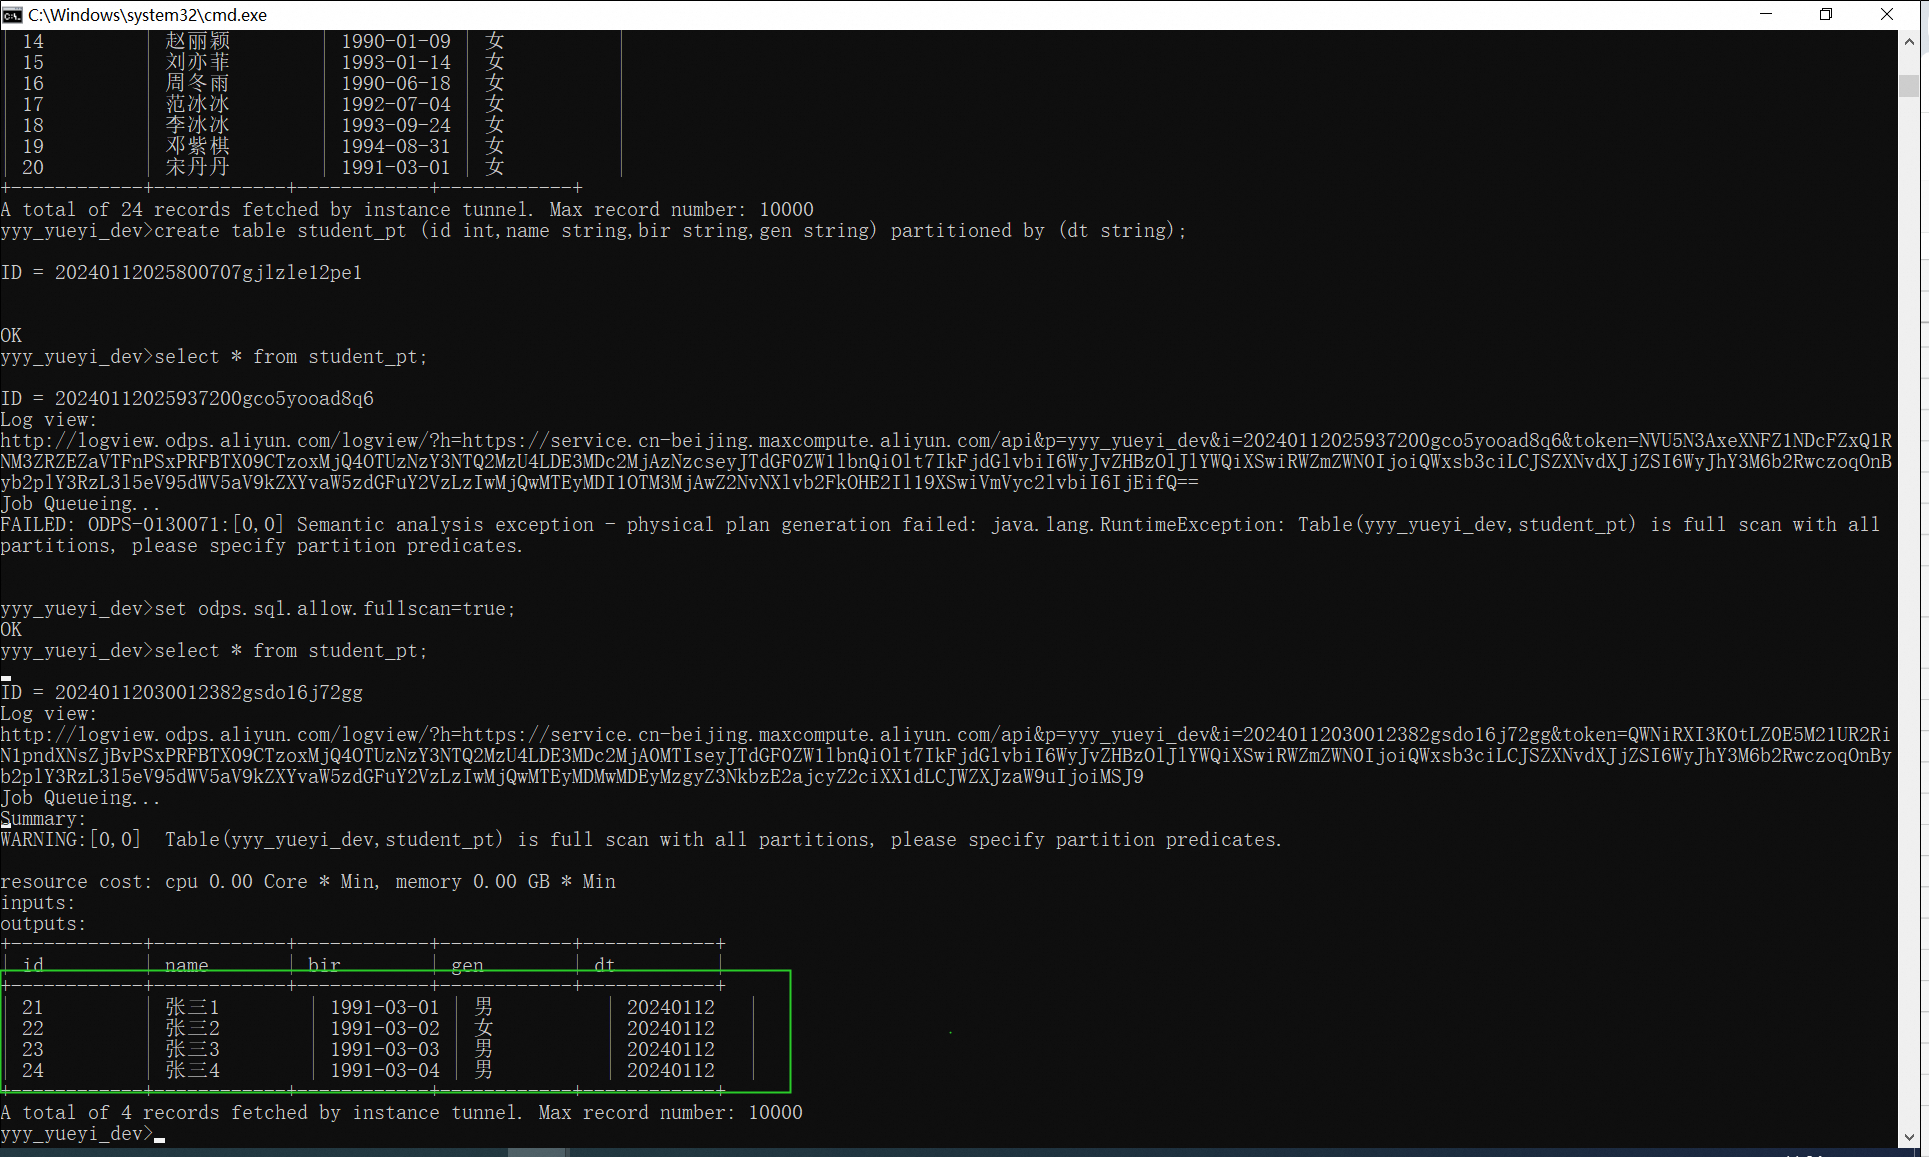This screenshot has width=1929, height=1157.
Task: Click the 'resource cost: cpu 0.00 Core' line
Action: 308,881
